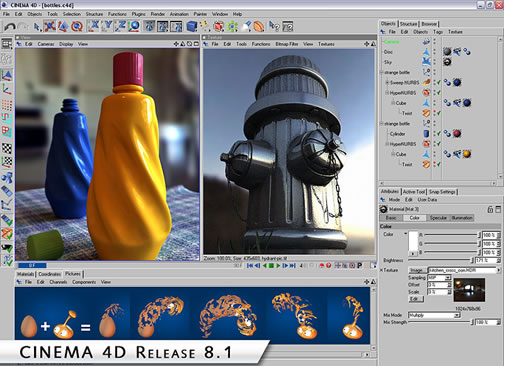The image size is (505, 367).
Task: Open the Color mode arrow next to Color label
Action: click(x=406, y=234)
